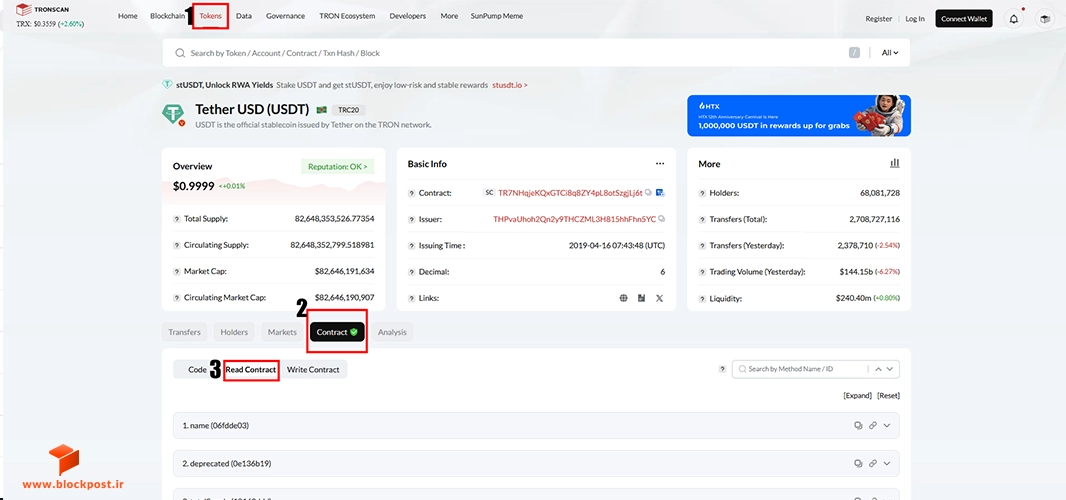Copy the issuer address THPvaUhoh
The image size is (1066, 500).
[x=661, y=219]
